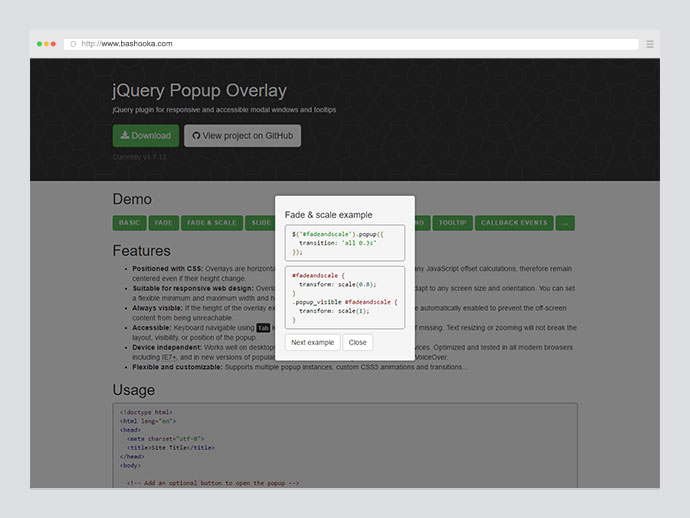The width and height of the screenshot is (690, 518).
Task: Click Next example in popup
Action: (312, 342)
